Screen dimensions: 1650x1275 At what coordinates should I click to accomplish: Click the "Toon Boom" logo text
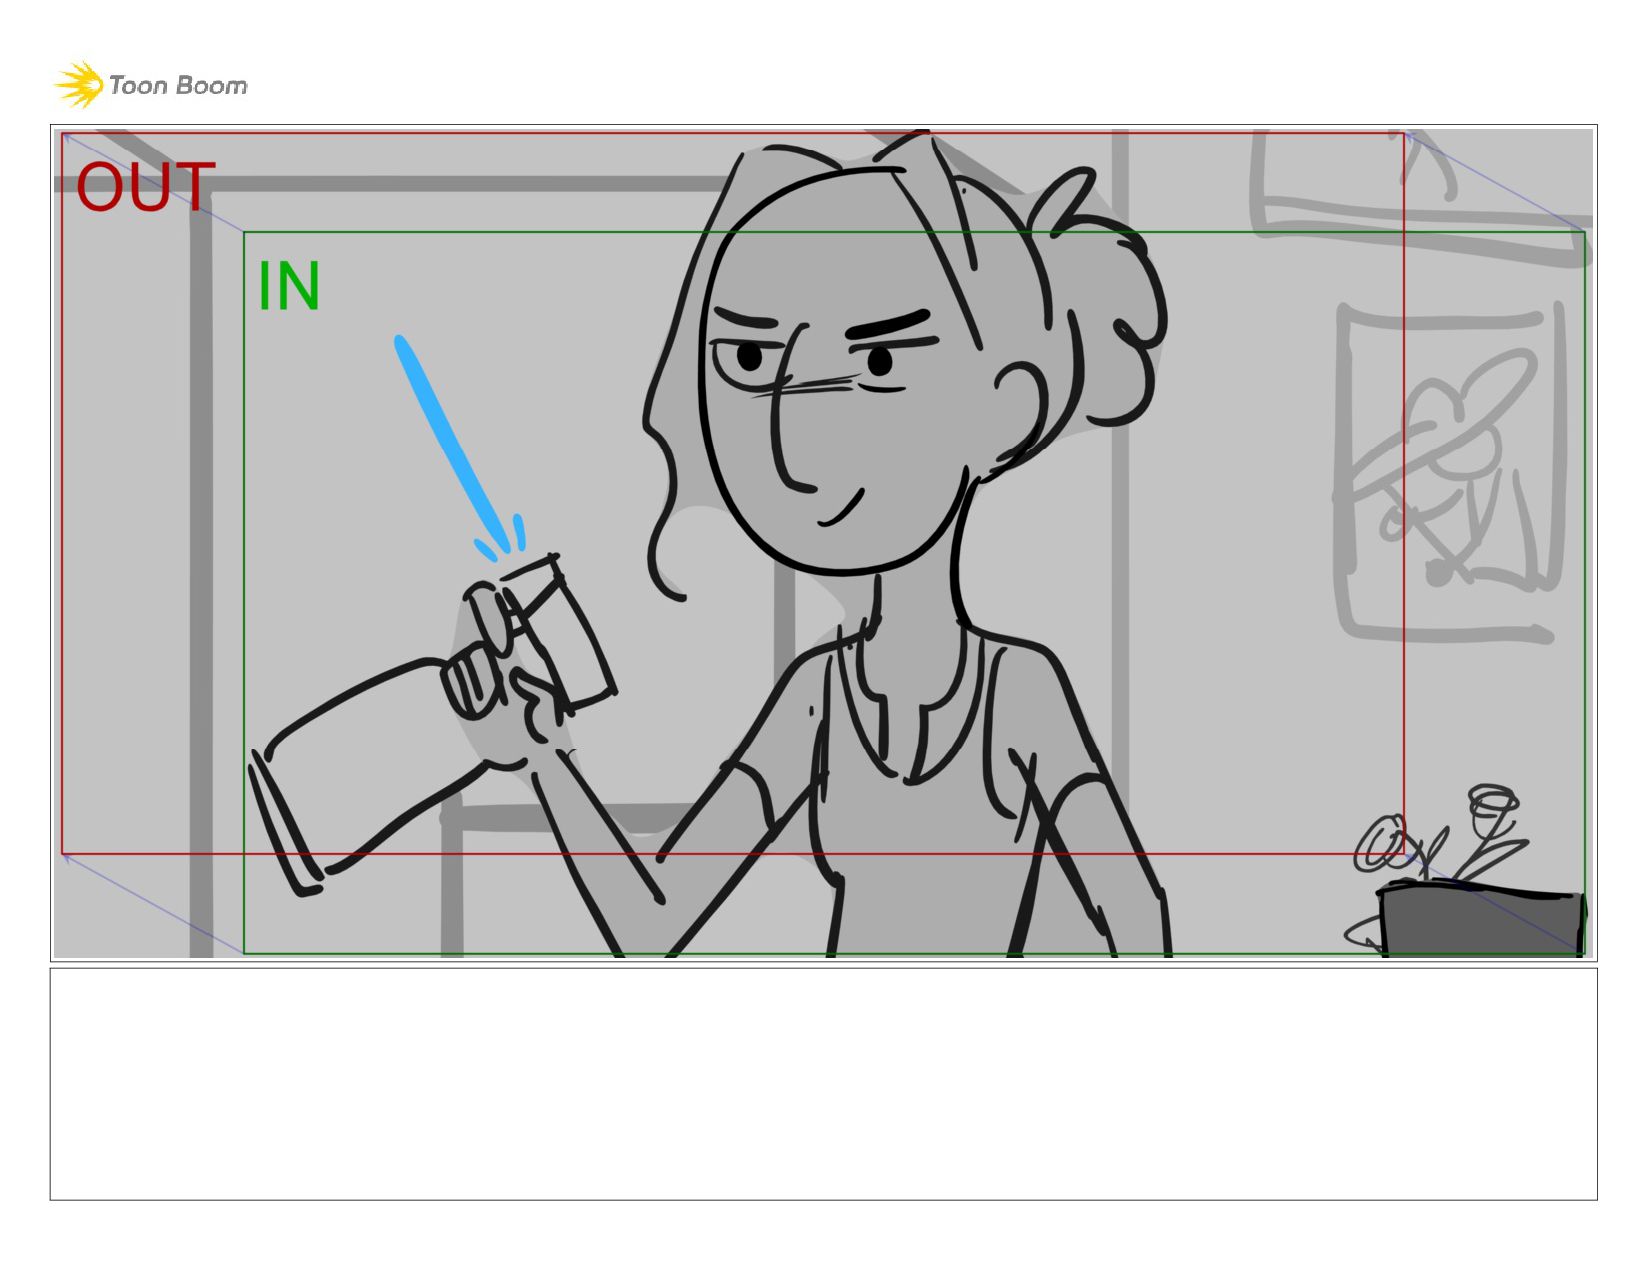(178, 86)
